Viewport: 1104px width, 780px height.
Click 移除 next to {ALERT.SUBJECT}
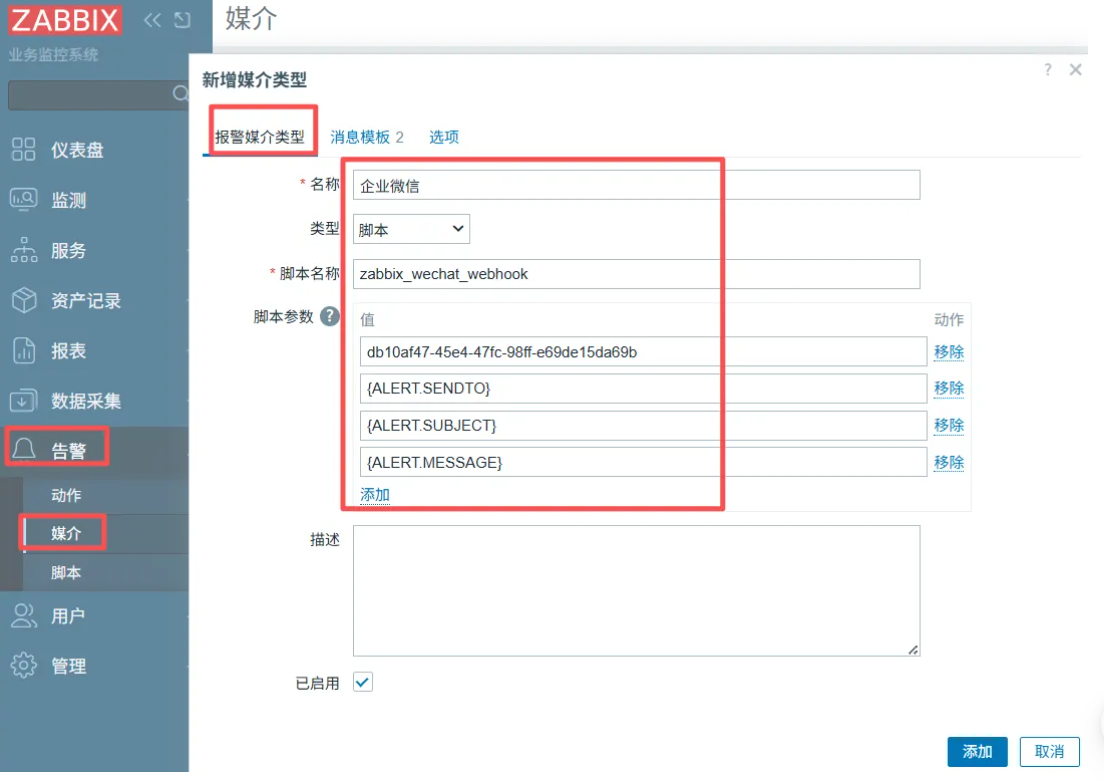click(948, 425)
